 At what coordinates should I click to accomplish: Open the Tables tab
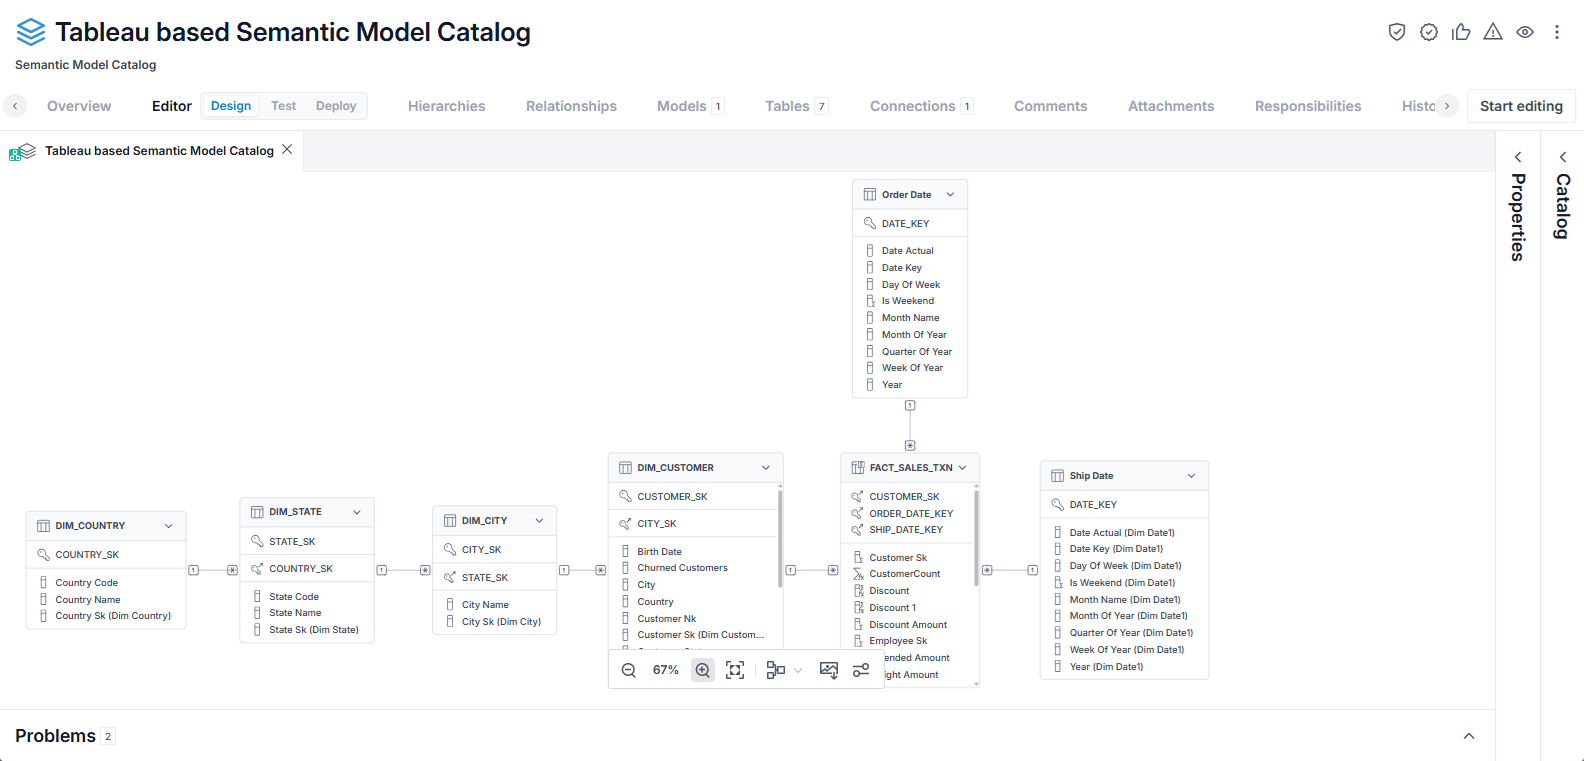(796, 106)
